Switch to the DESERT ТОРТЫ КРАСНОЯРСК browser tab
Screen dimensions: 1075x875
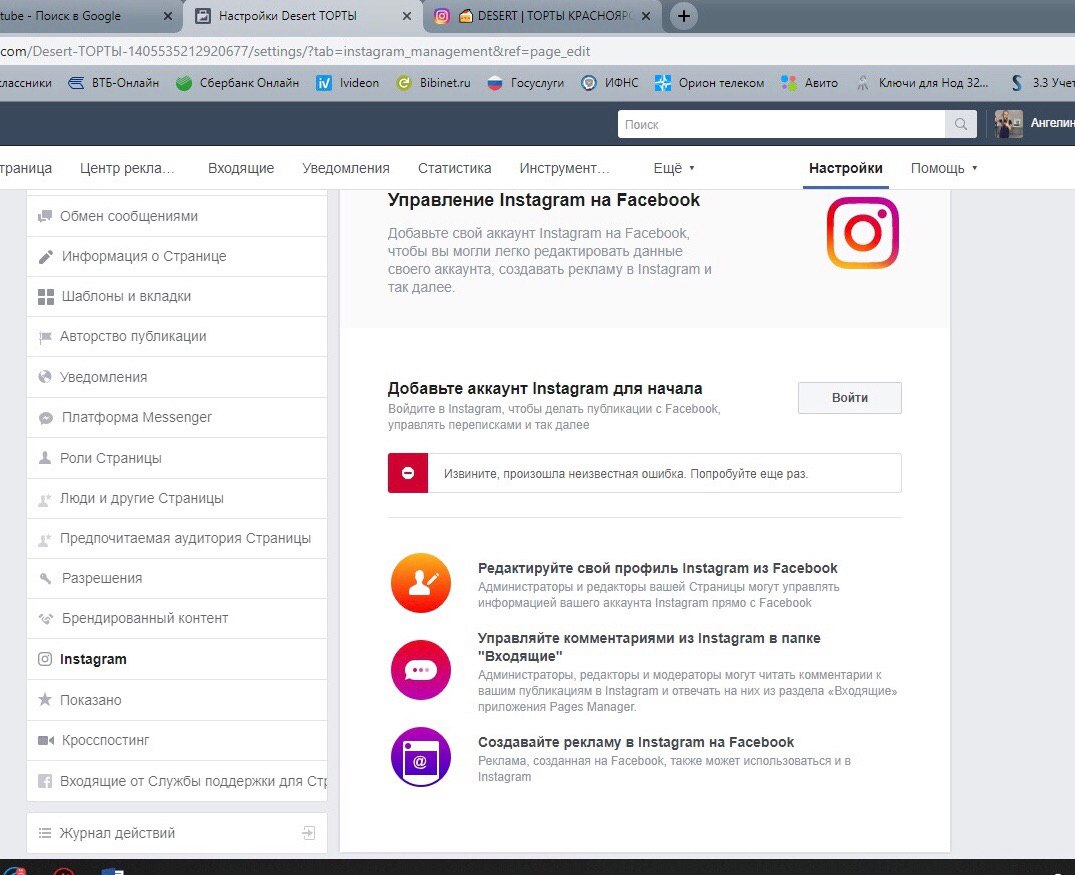tap(542, 16)
